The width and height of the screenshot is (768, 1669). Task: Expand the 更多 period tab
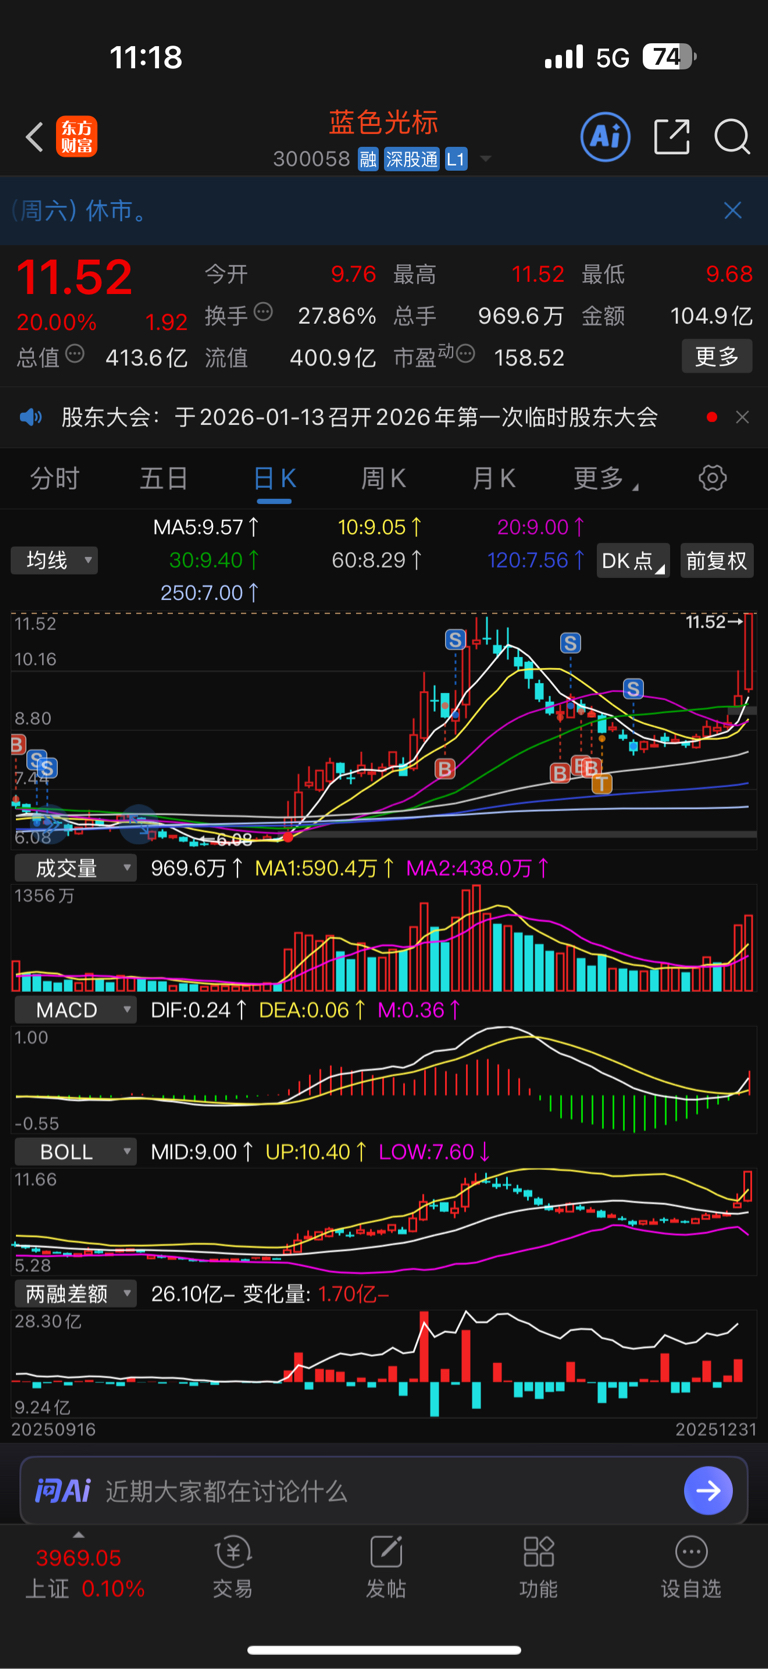point(605,479)
